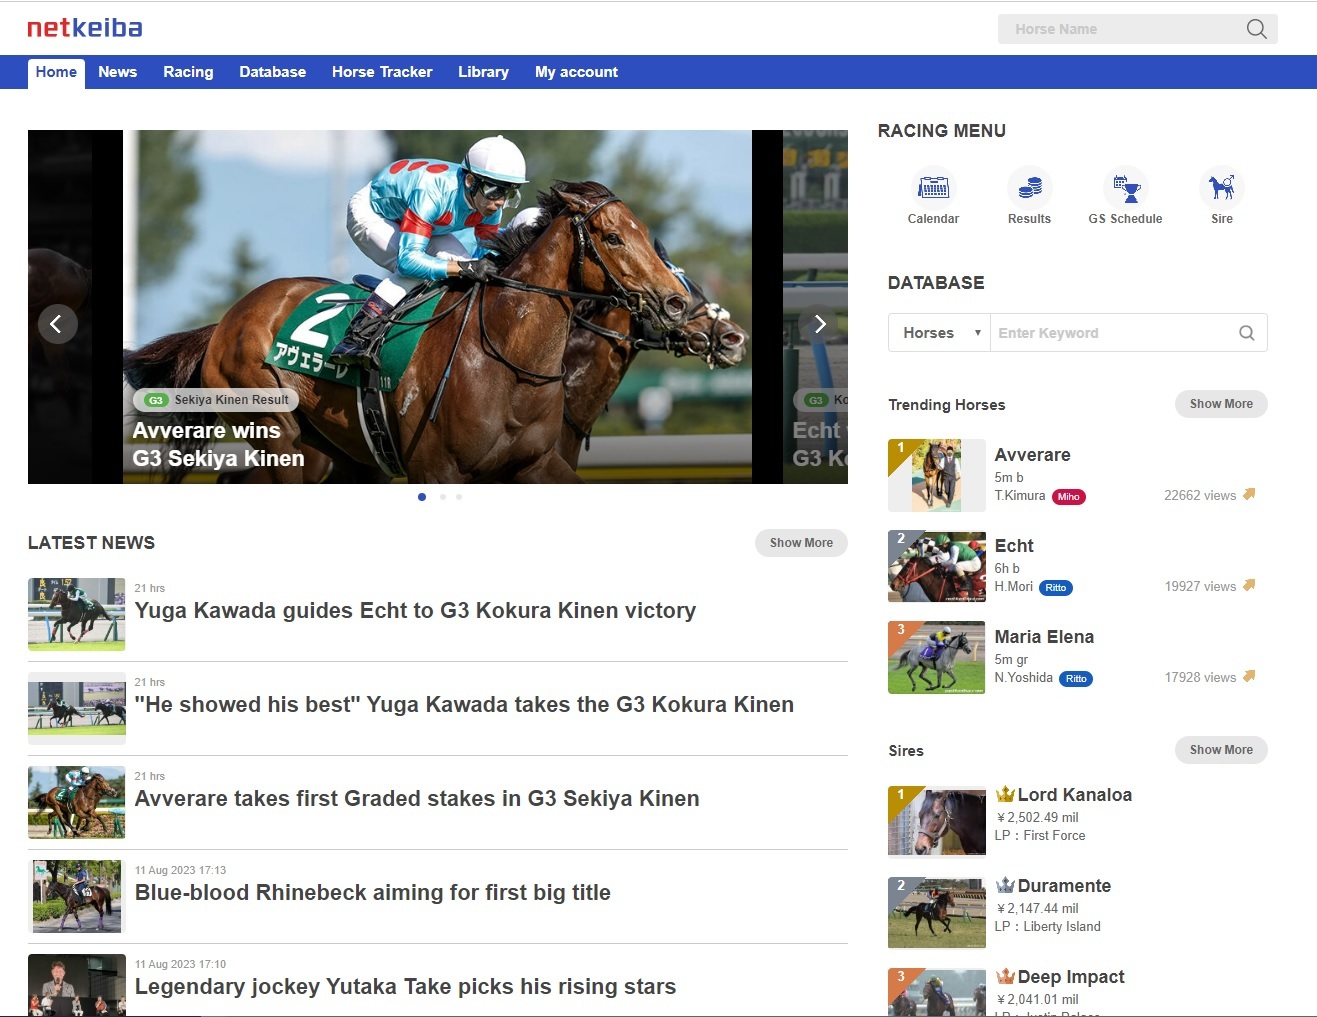The width and height of the screenshot is (1317, 1017).
Task: Open the GS Schedule icon
Action: coord(1126,196)
